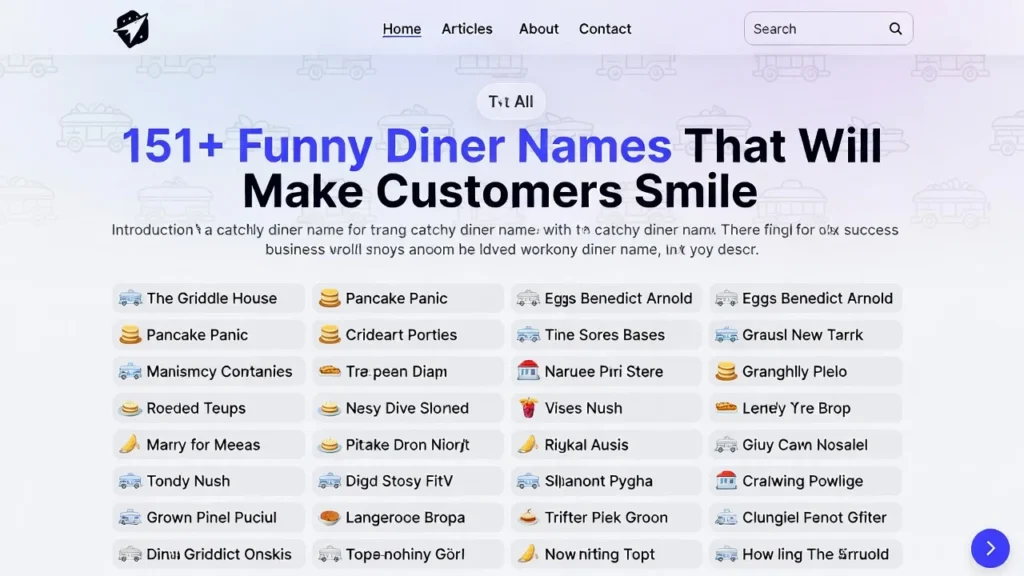Click the paper-plane logo icon top left
The height and width of the screenshot is (576, 1024).
131,28
